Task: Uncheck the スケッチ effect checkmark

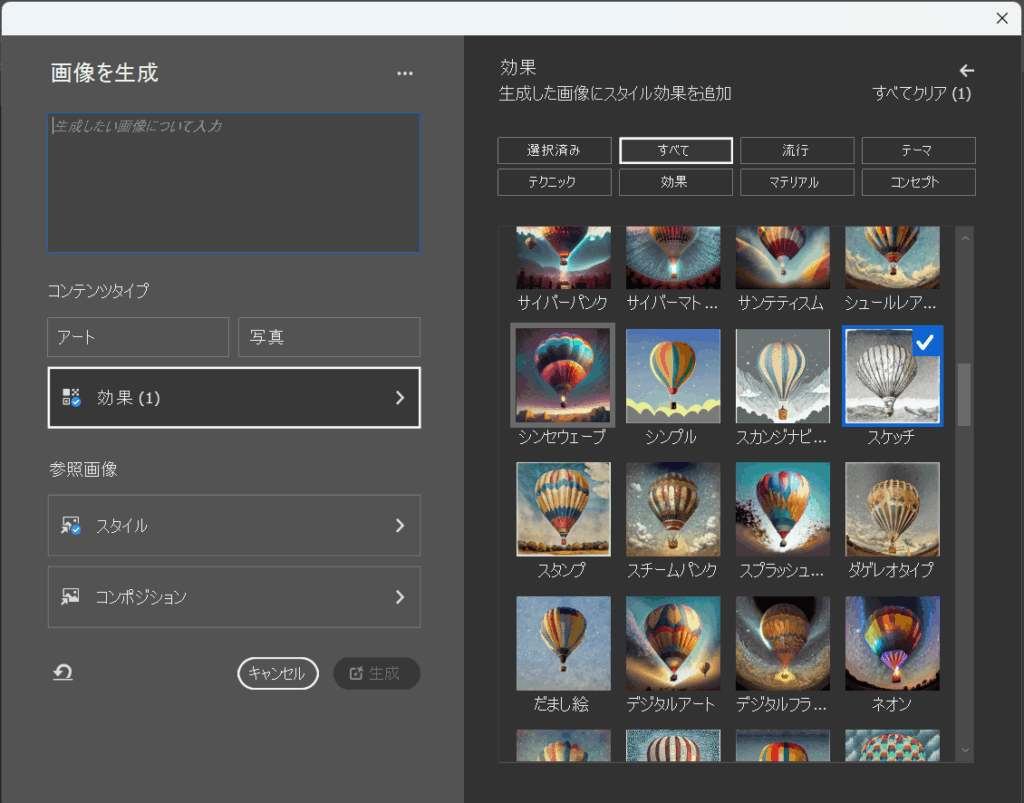Action: [x=925, y=343]
